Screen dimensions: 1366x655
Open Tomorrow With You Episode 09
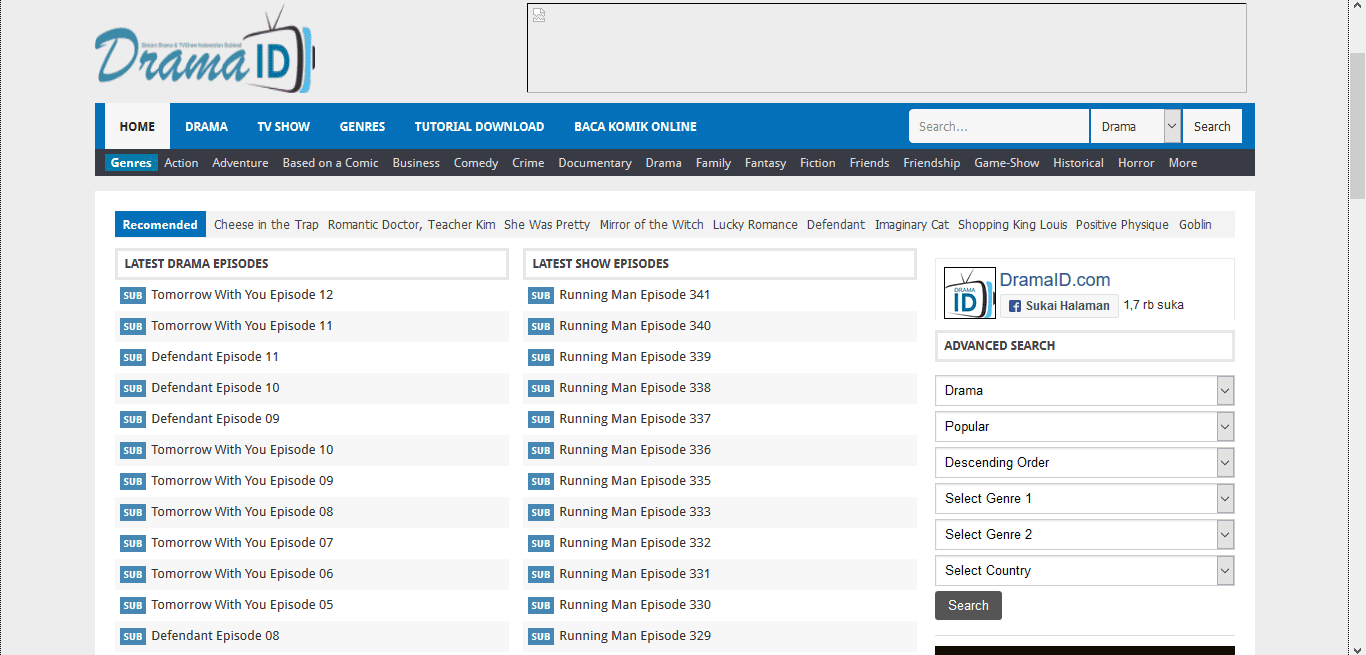[242, 481]
